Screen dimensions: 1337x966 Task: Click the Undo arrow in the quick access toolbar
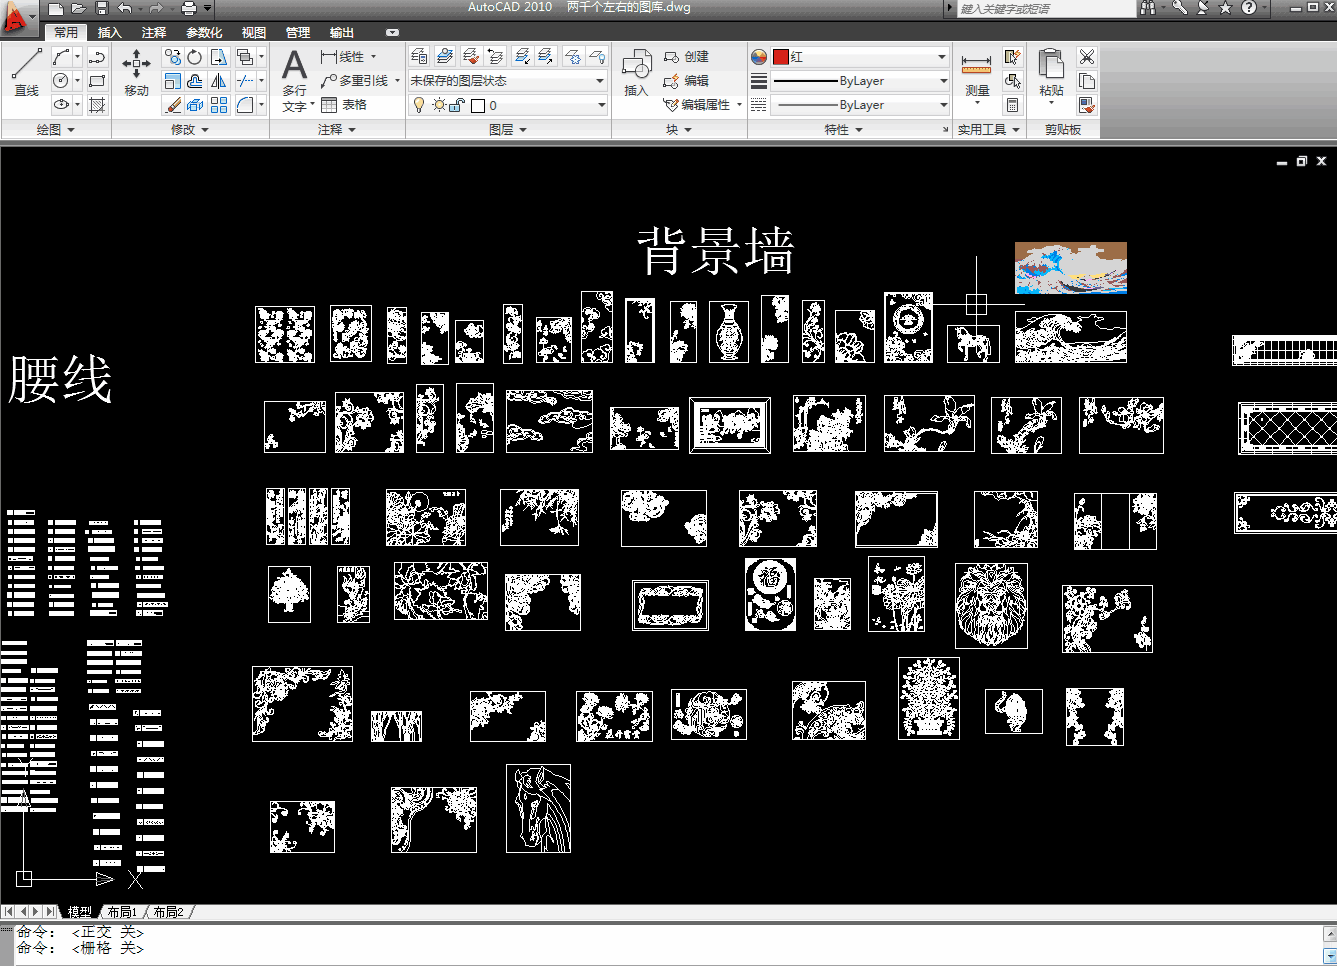click(x=124, y=8)
